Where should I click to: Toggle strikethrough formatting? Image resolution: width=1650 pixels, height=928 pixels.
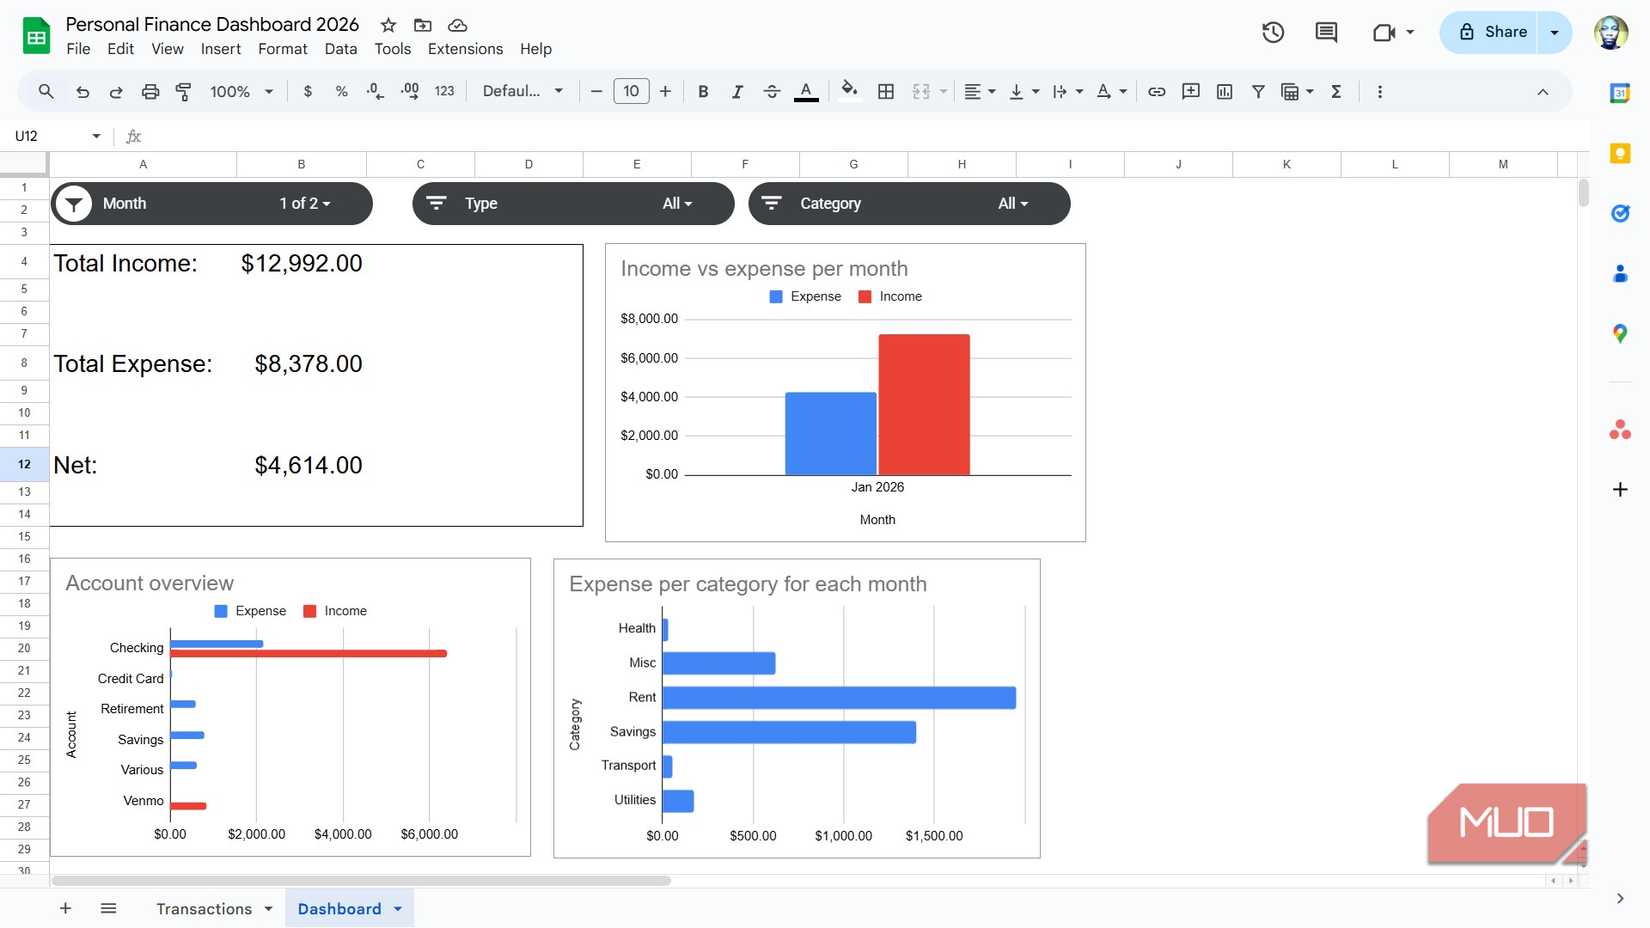click(x=771, y=92)
